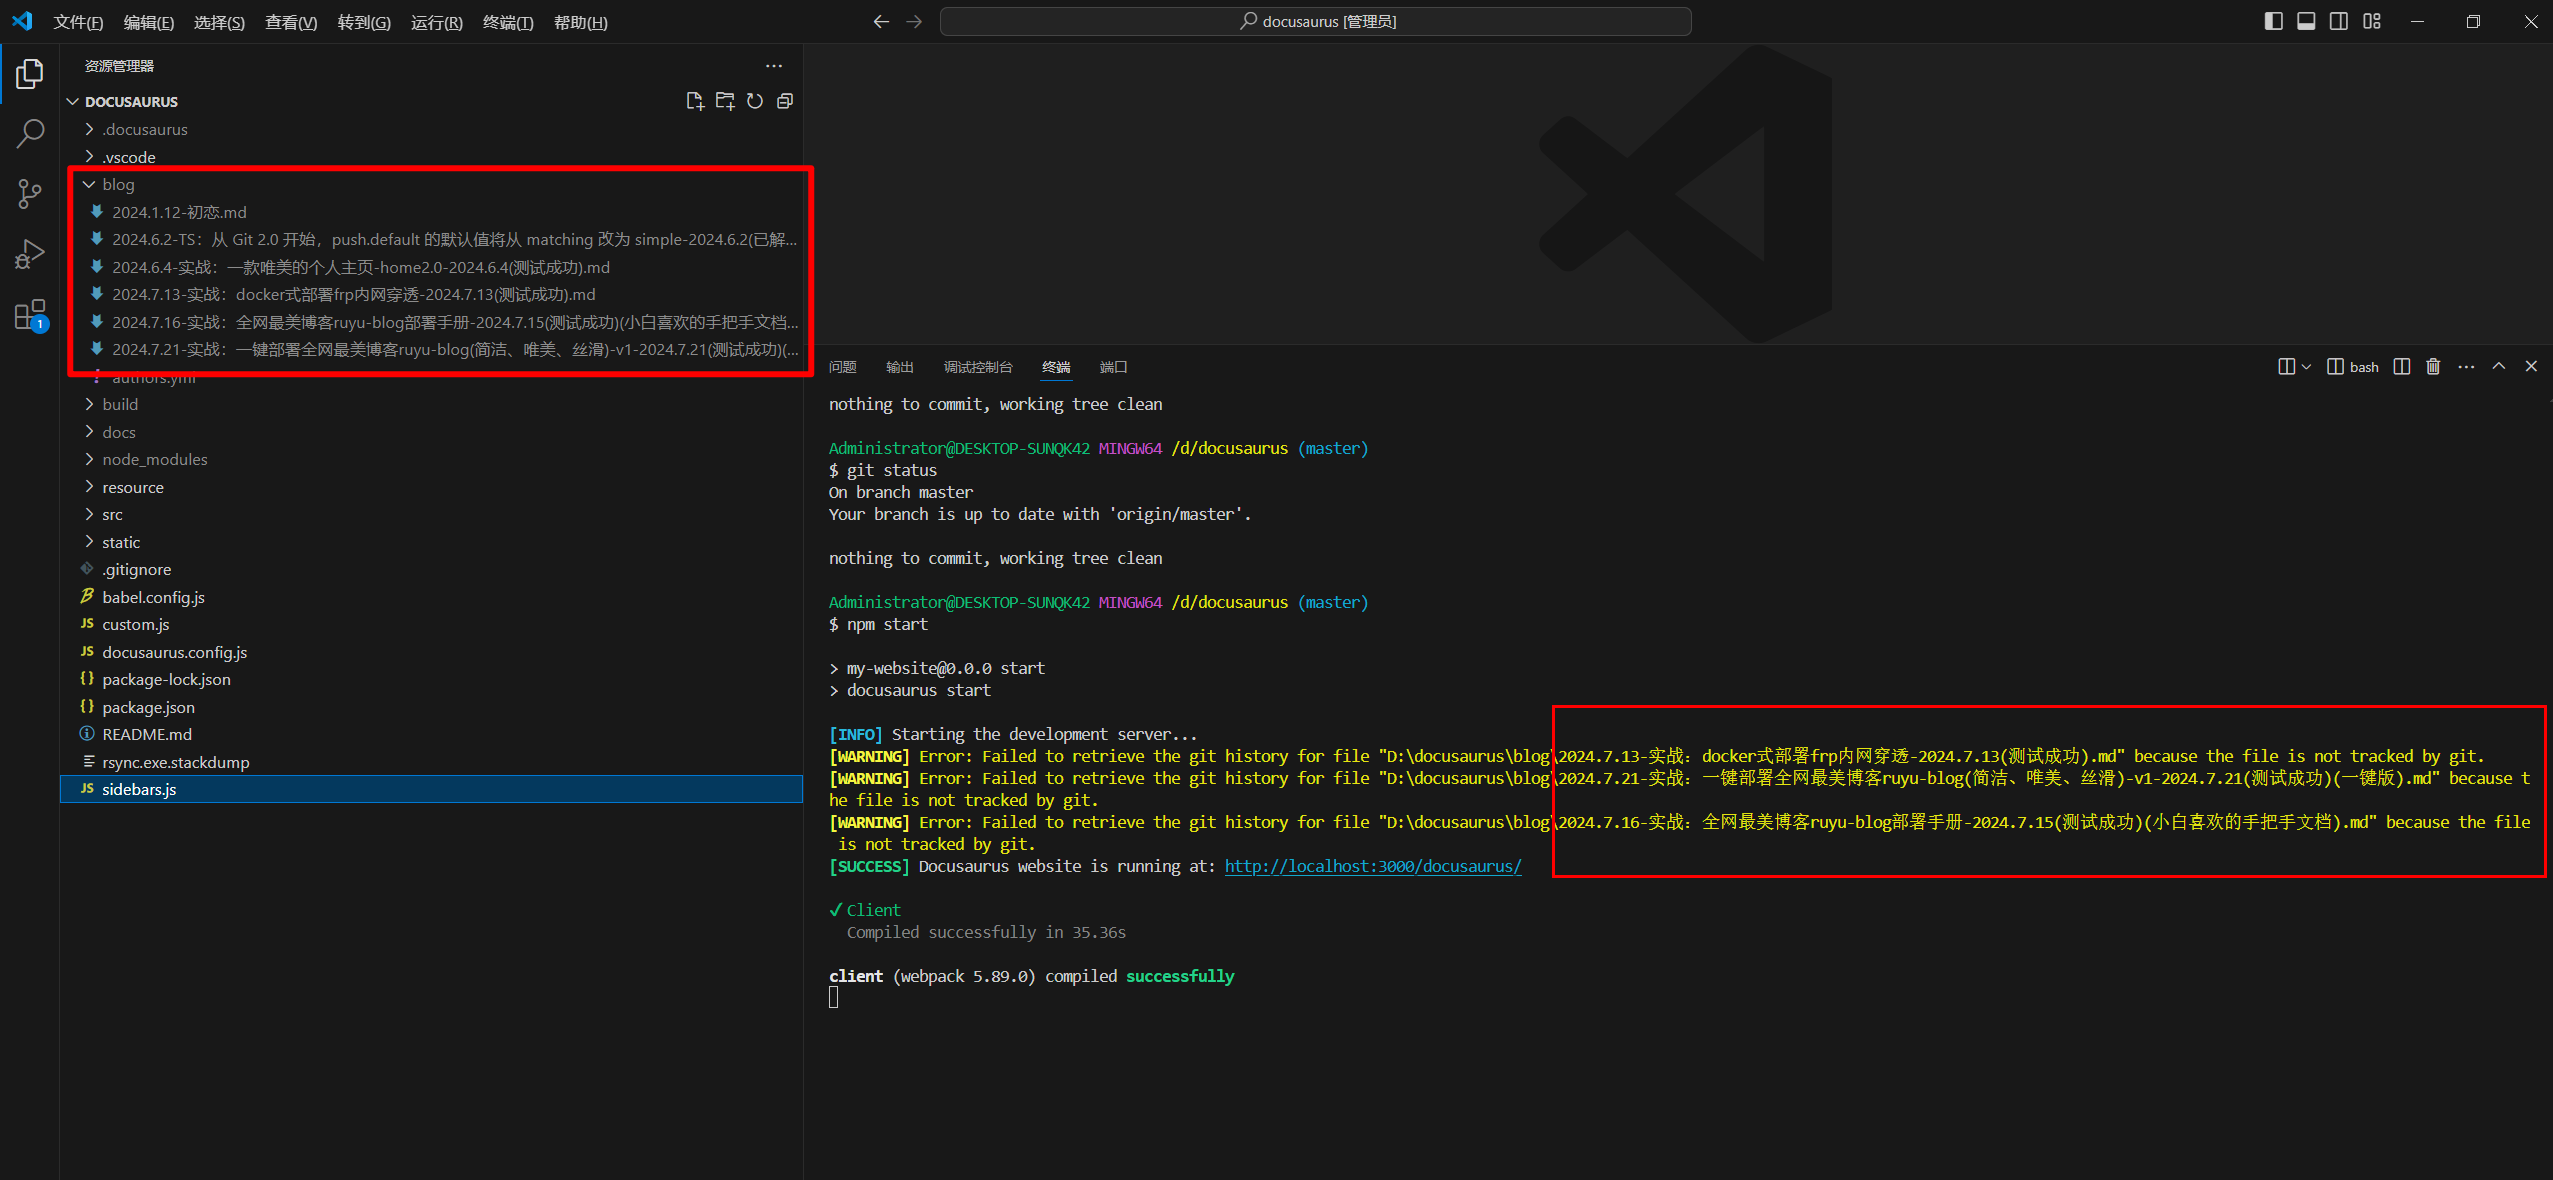Image resolution: width=2553 pixels, height=1180 pixels.
Task: Maximize the panel with the chevron up
Action: coord(2499,366)
